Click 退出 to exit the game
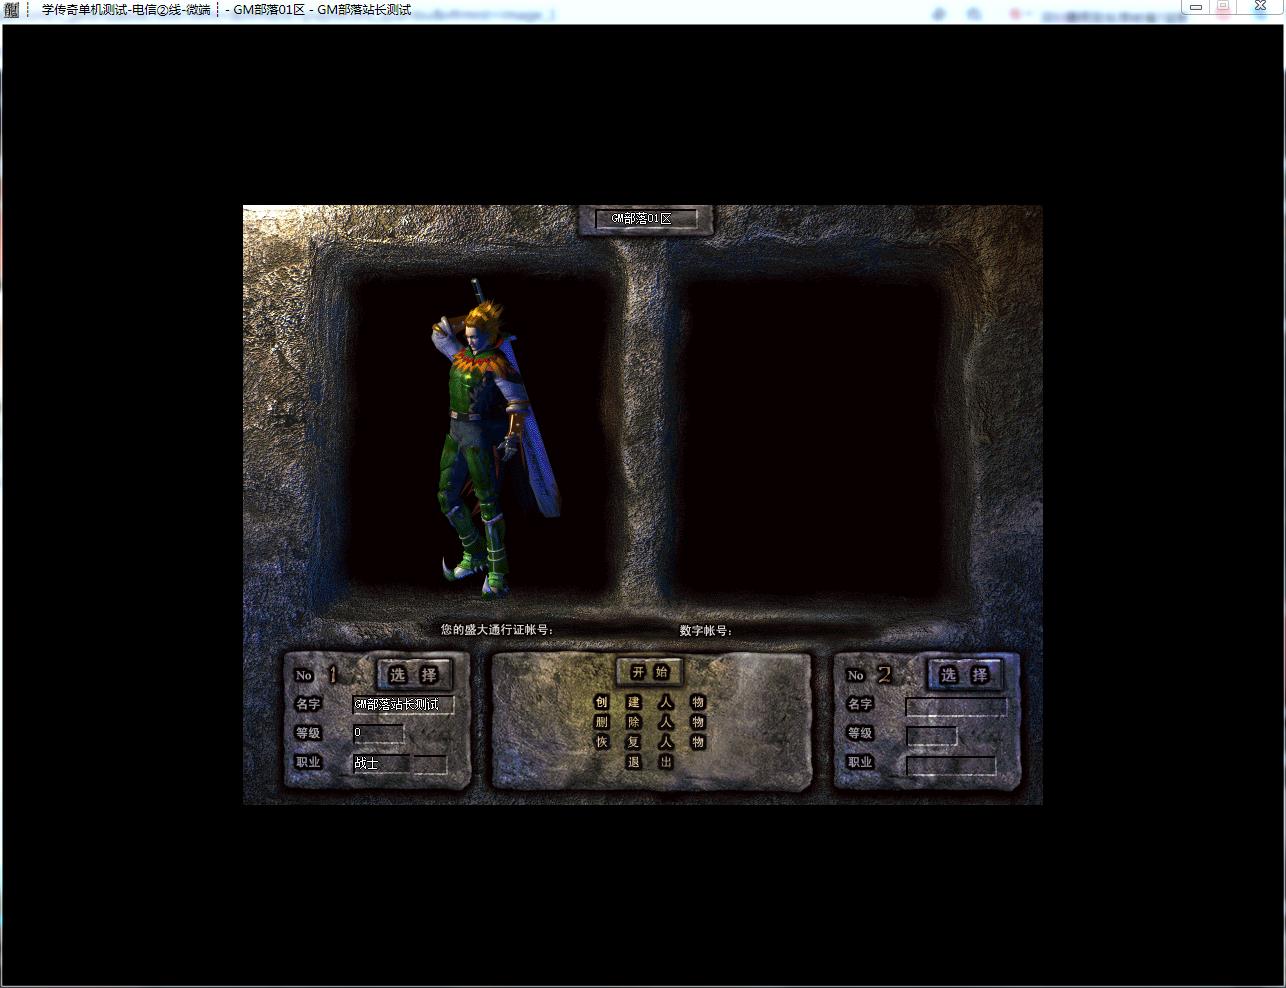Viewport: 1286px width, 988px height. tap(650, 762)
